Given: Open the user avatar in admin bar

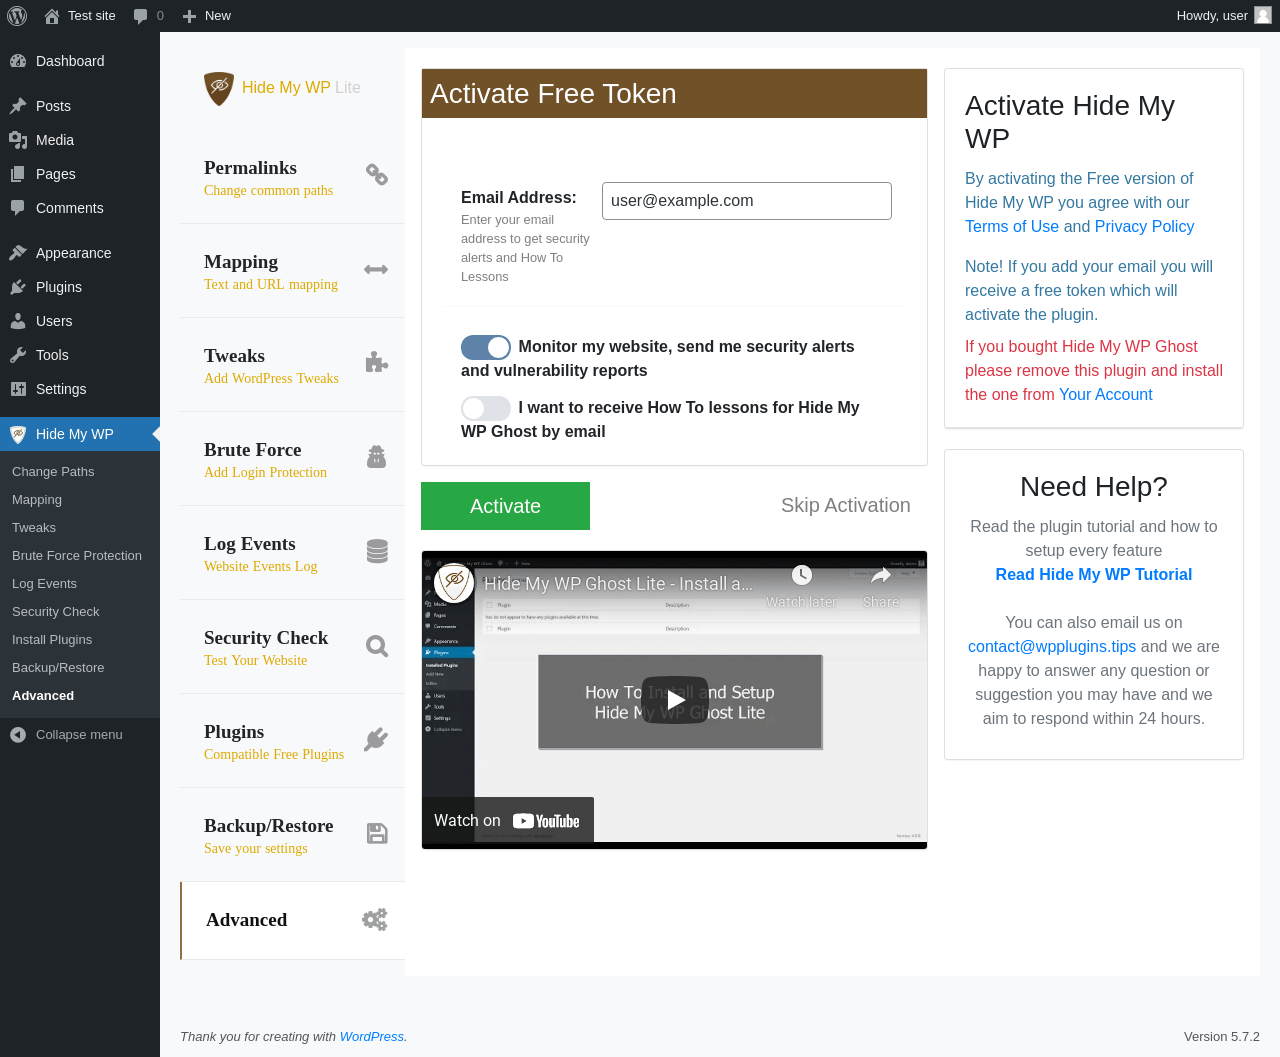Looking at the screenshot, I should click(1263, 15).
